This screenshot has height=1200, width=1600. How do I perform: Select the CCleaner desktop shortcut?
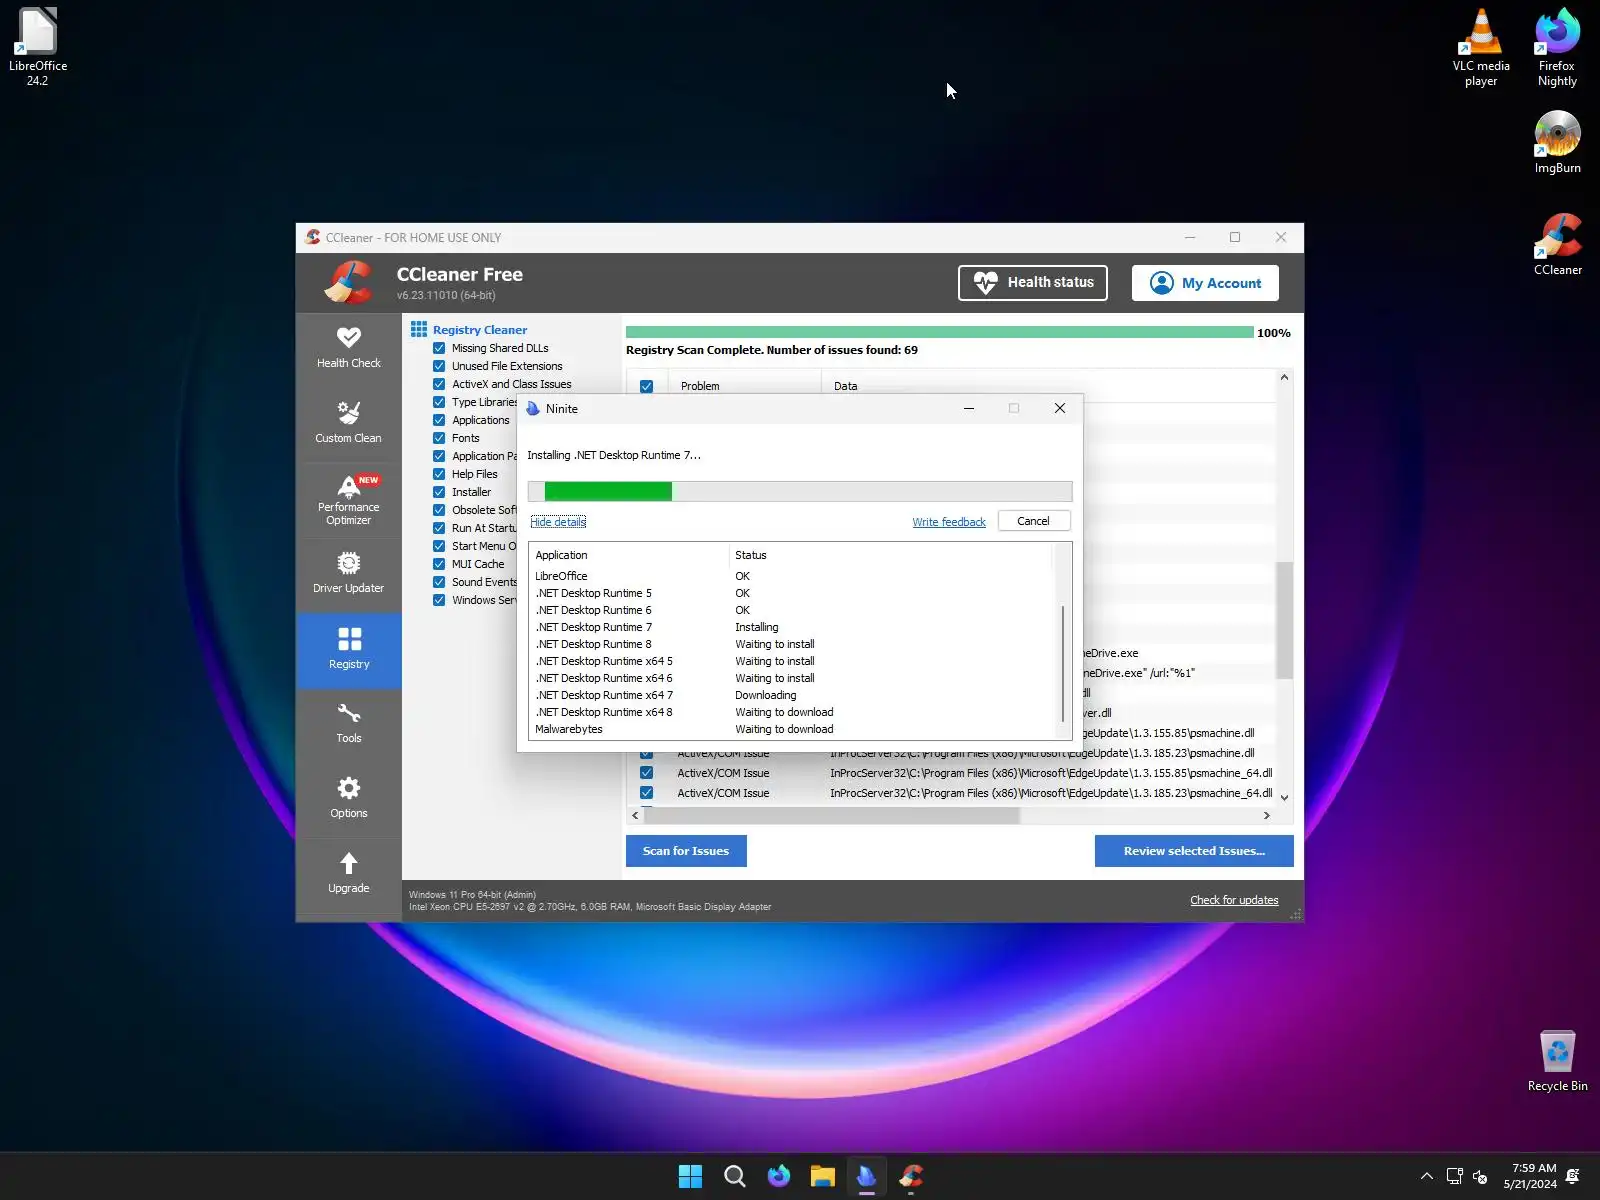[1557, 244]
